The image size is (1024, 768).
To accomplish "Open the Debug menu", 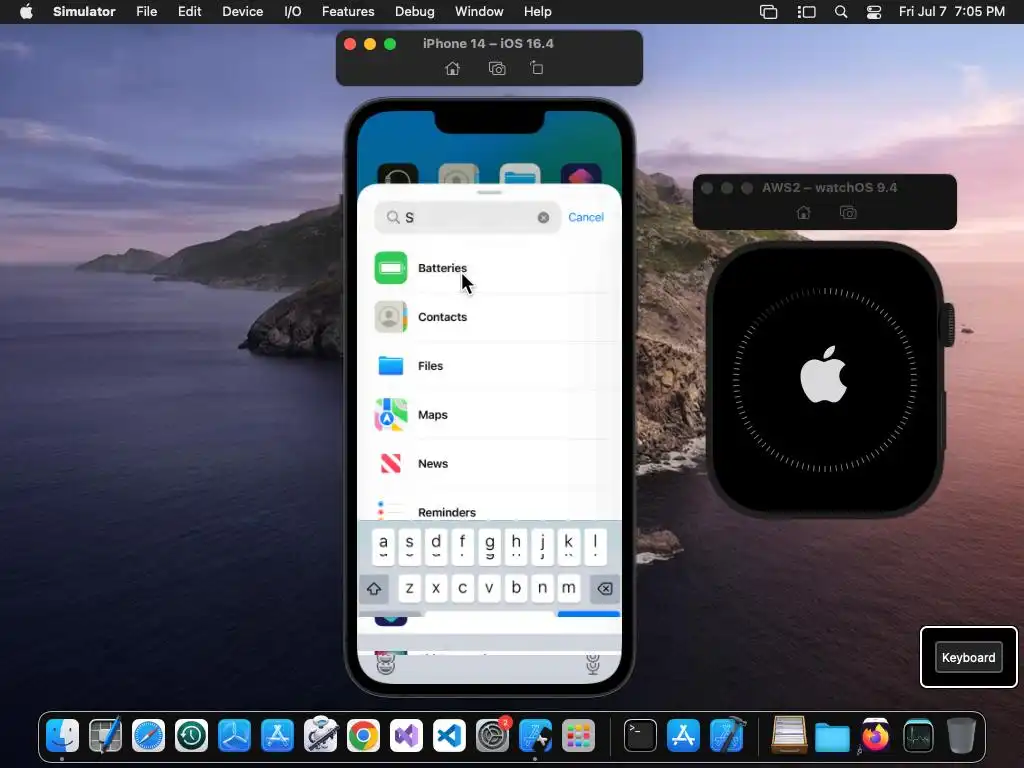I will pyautogui.click(x=415, y=12).
